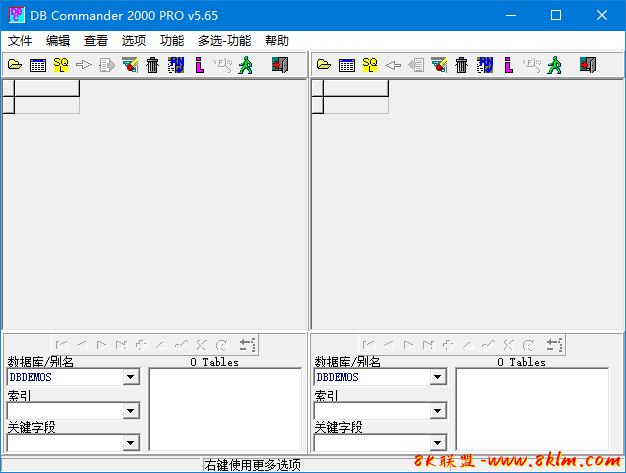The height and width of the screenshot is (473, 626).
Task: Click the open folder icon in right toolbar
Action: pos(323,65)
